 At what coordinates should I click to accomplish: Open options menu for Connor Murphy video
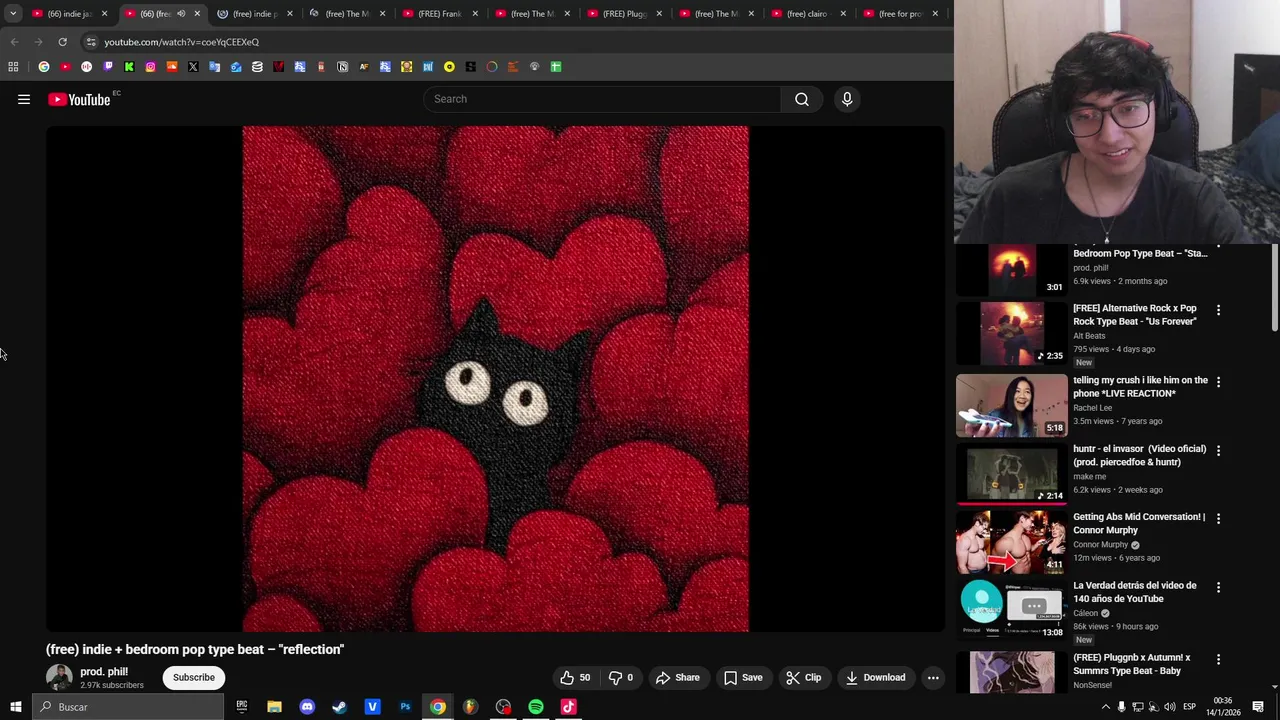point(1218,519)
